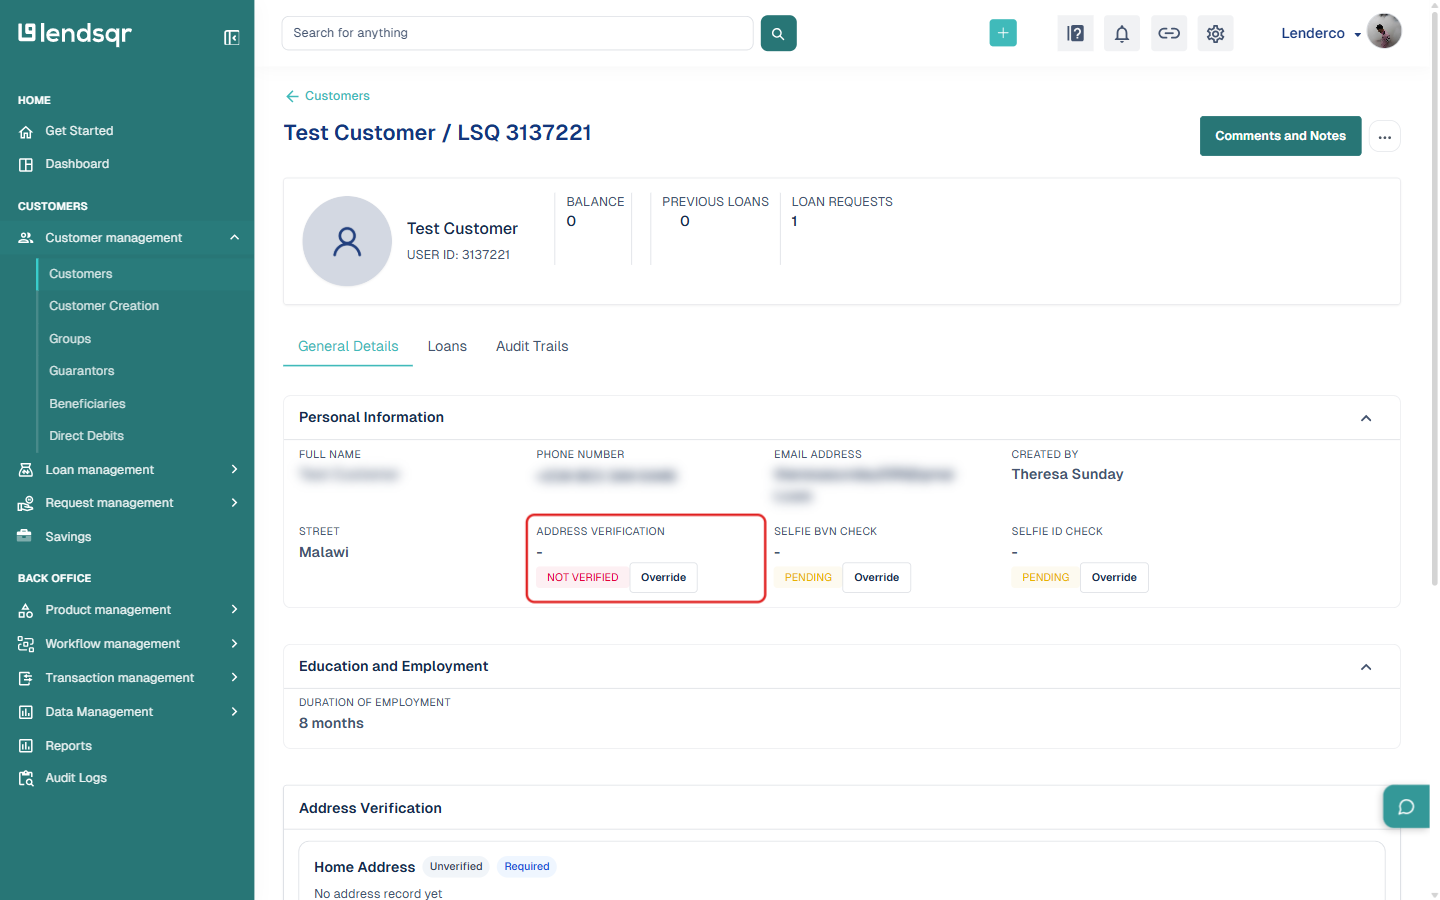Open the settings gear icon
Viewport: 1440px width, 900px height.
(x=1215, y=33)
